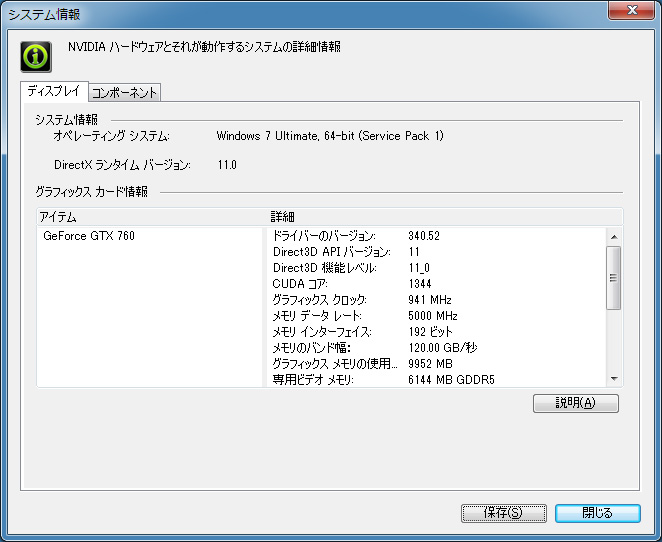The image size is (662, 542).
Task: Open the 説明(A) explanation button
Action: click(x=576, y=403)
